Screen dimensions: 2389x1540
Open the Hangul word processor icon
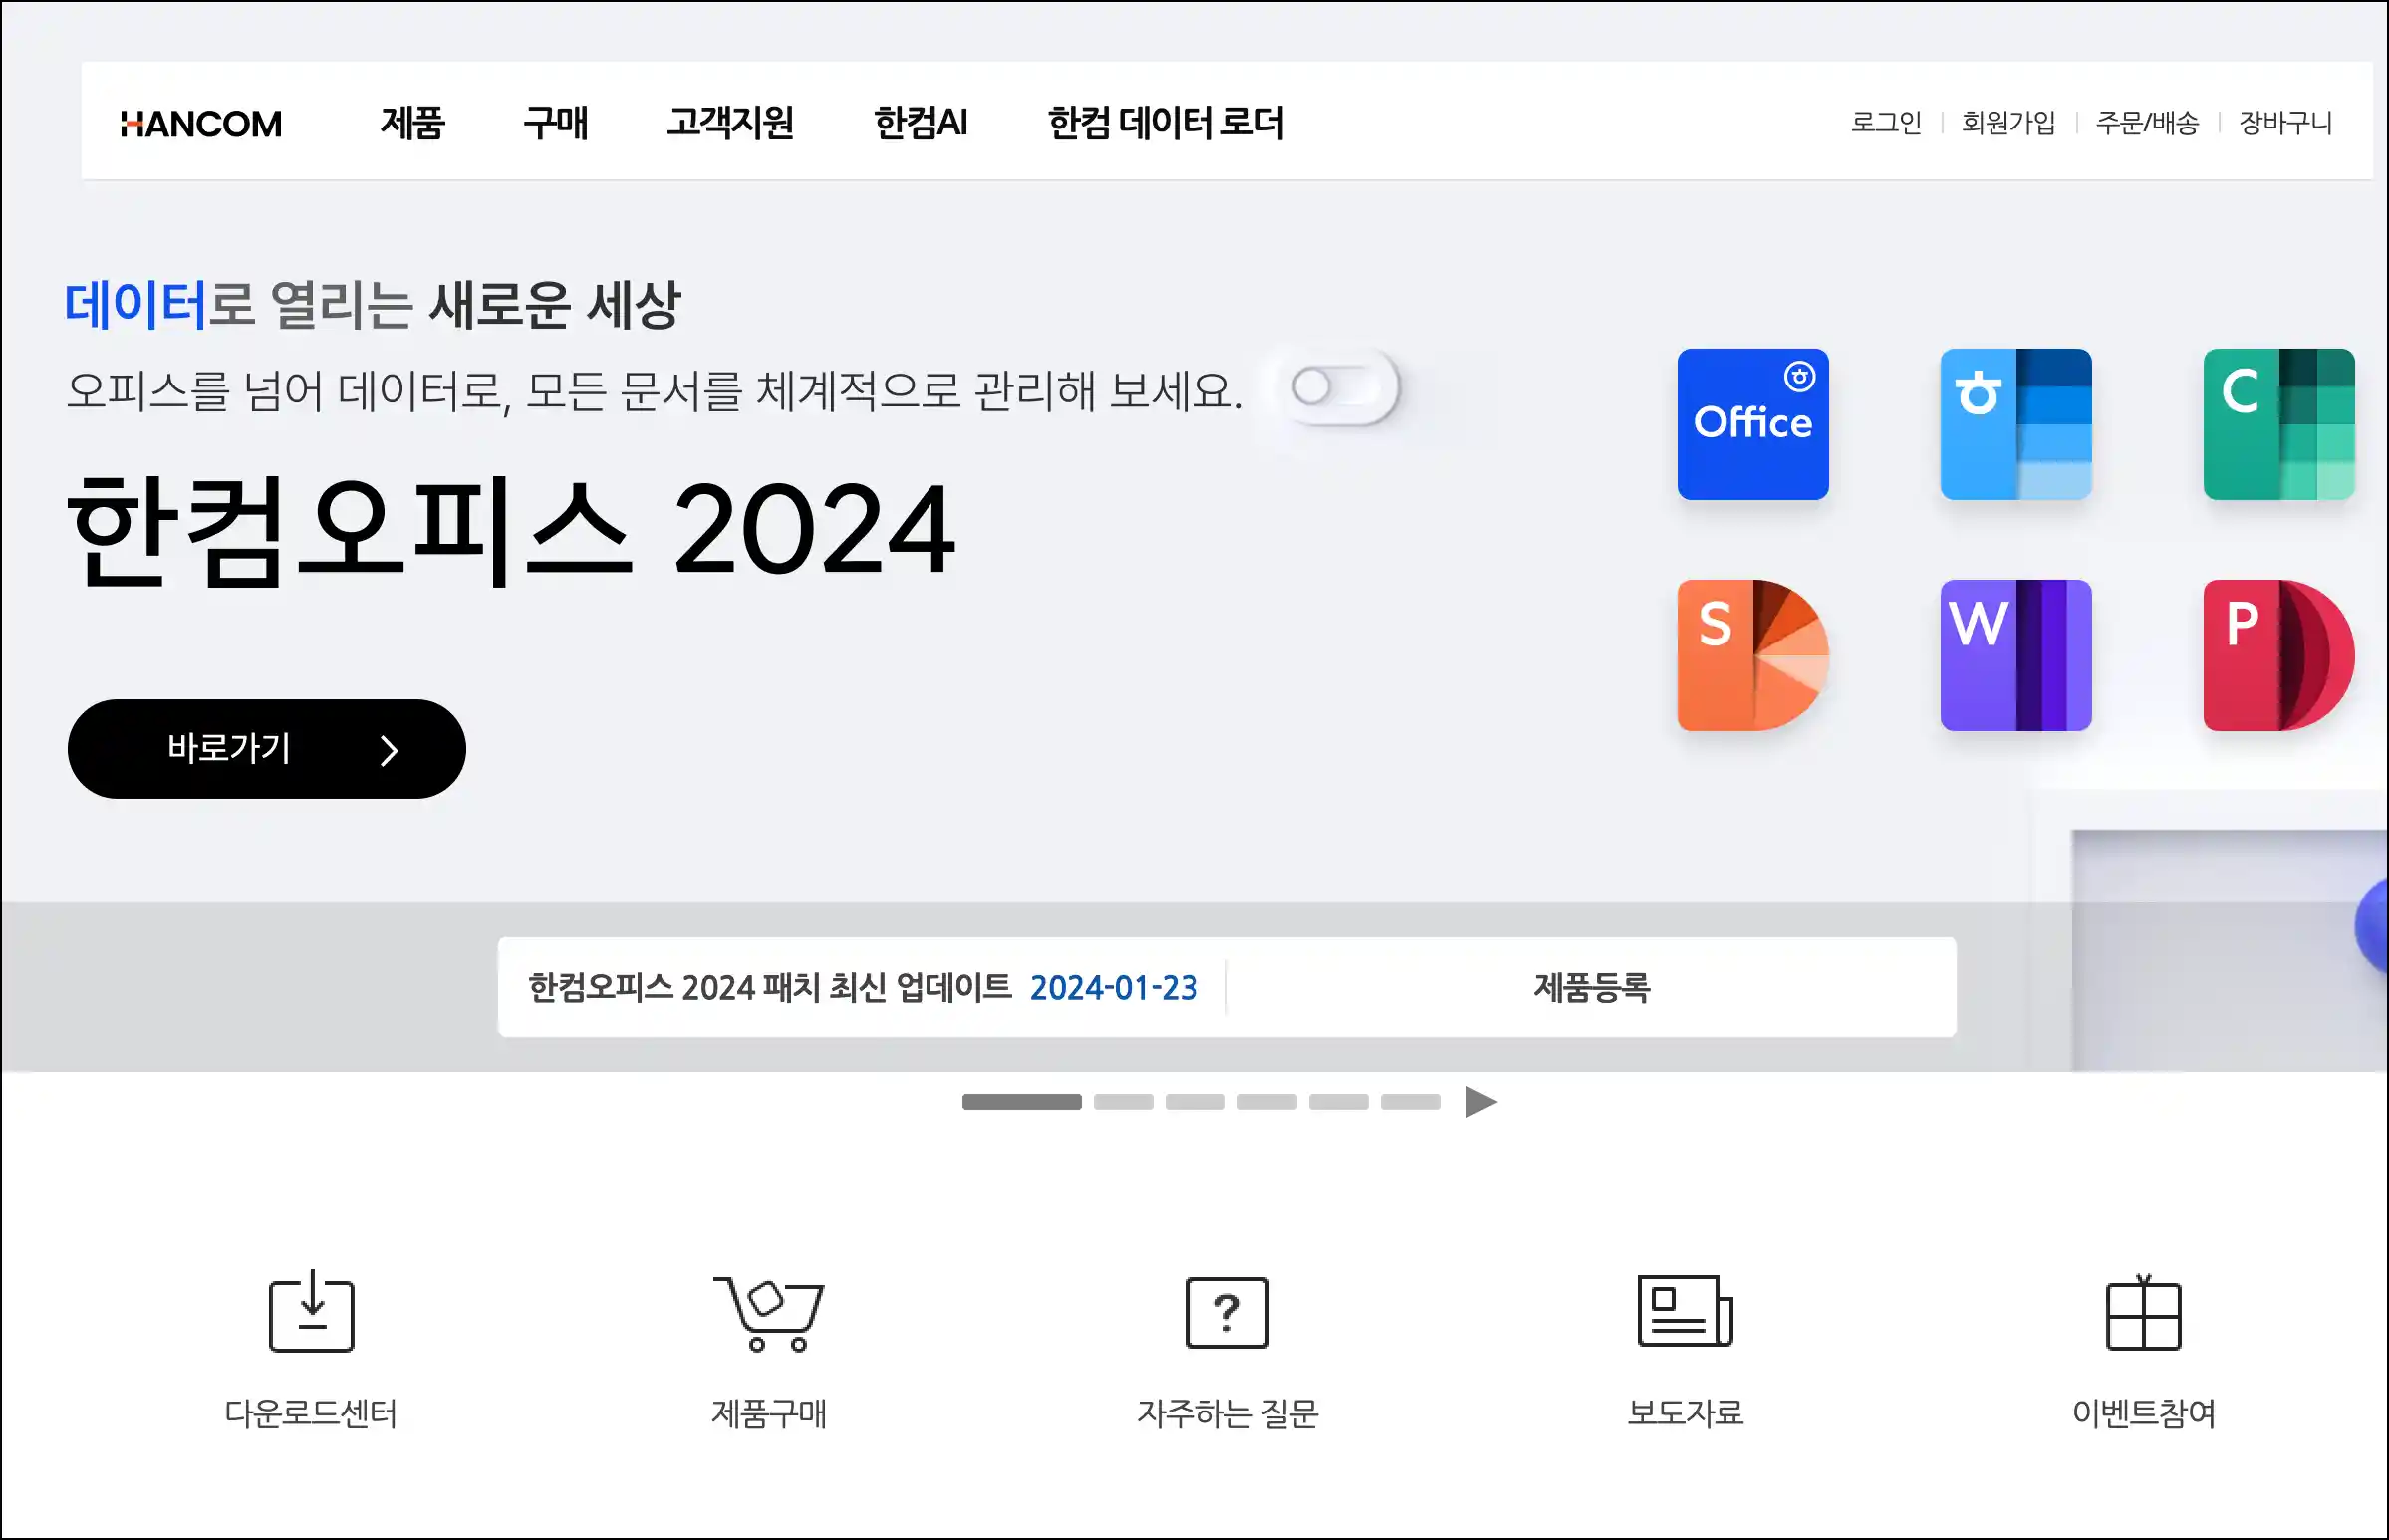click(x=2015, y=424)
